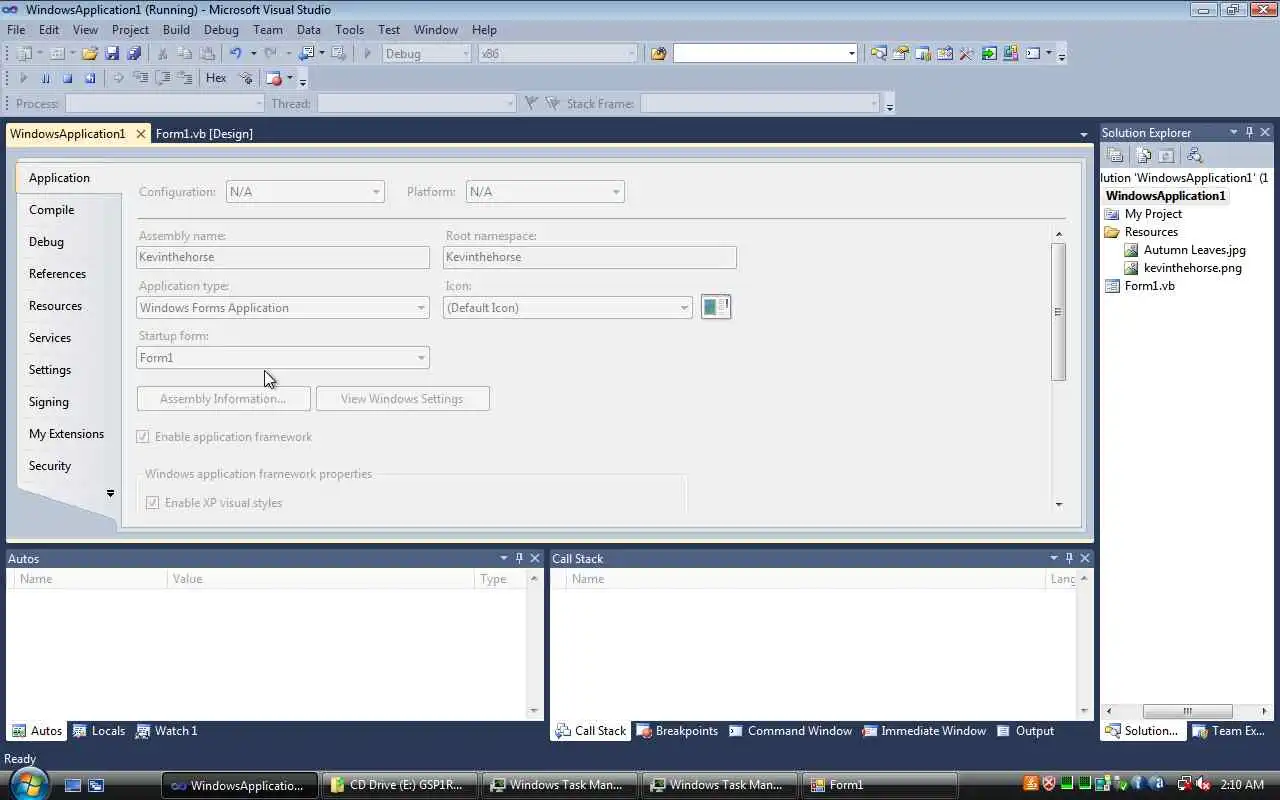The width and height of the screenshot is (1280, 800).
Task: Click the Paste clipboard icon
Action: click(207, 53)
